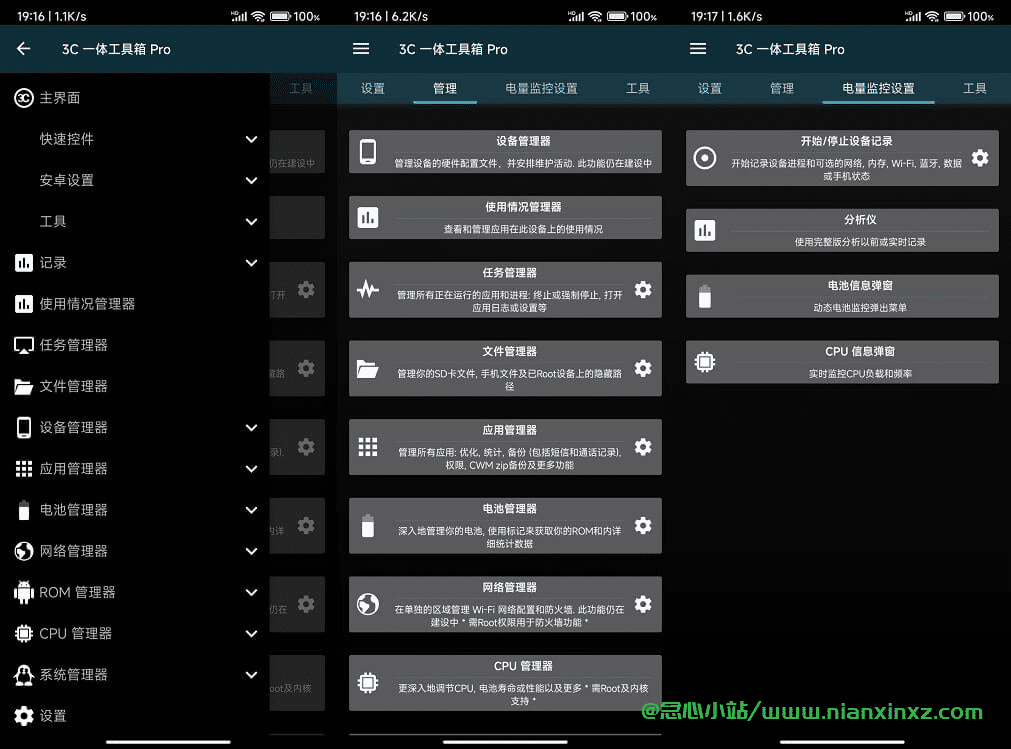Expand the 安卓设置 chevron

[251, 180]
